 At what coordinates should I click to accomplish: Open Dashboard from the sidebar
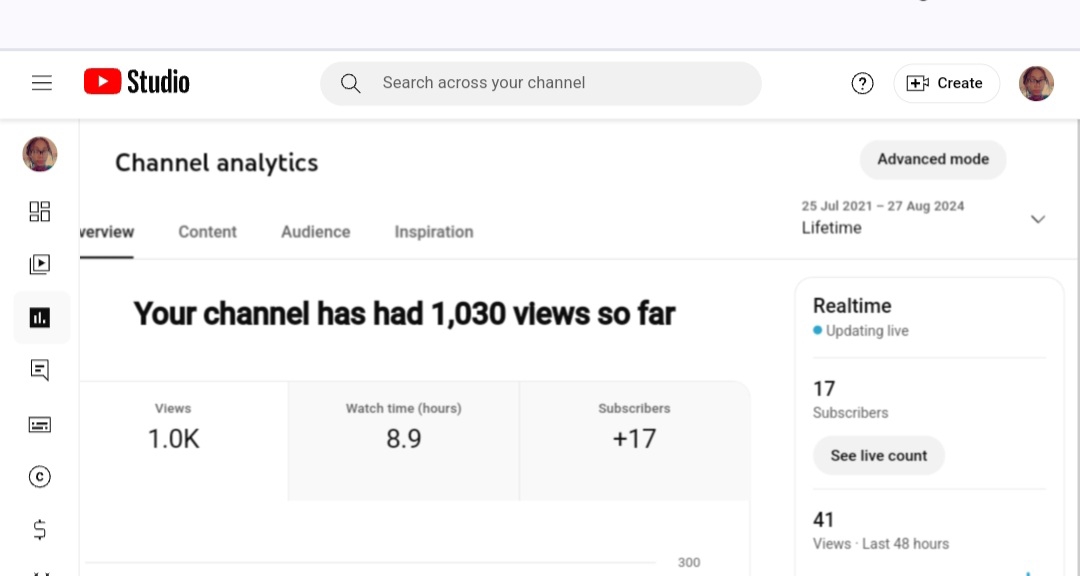[40, 211]
